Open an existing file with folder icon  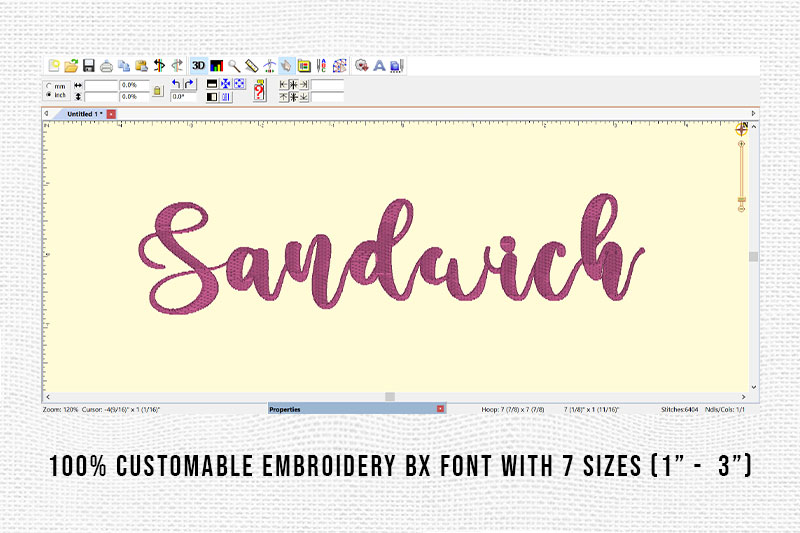(71, 65)
